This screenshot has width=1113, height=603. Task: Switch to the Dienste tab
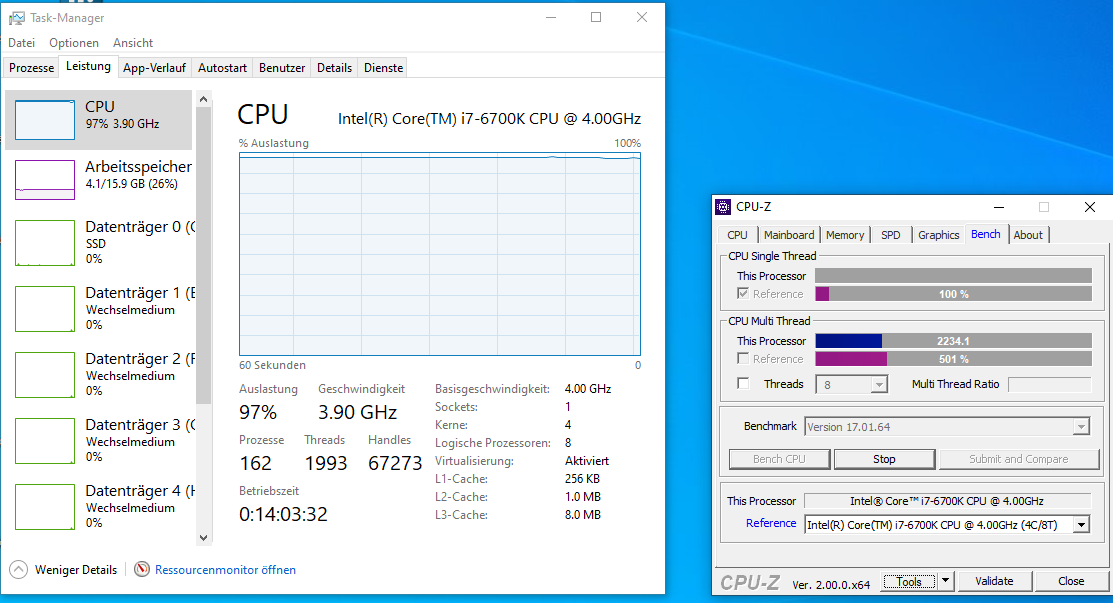click(383, 67)
